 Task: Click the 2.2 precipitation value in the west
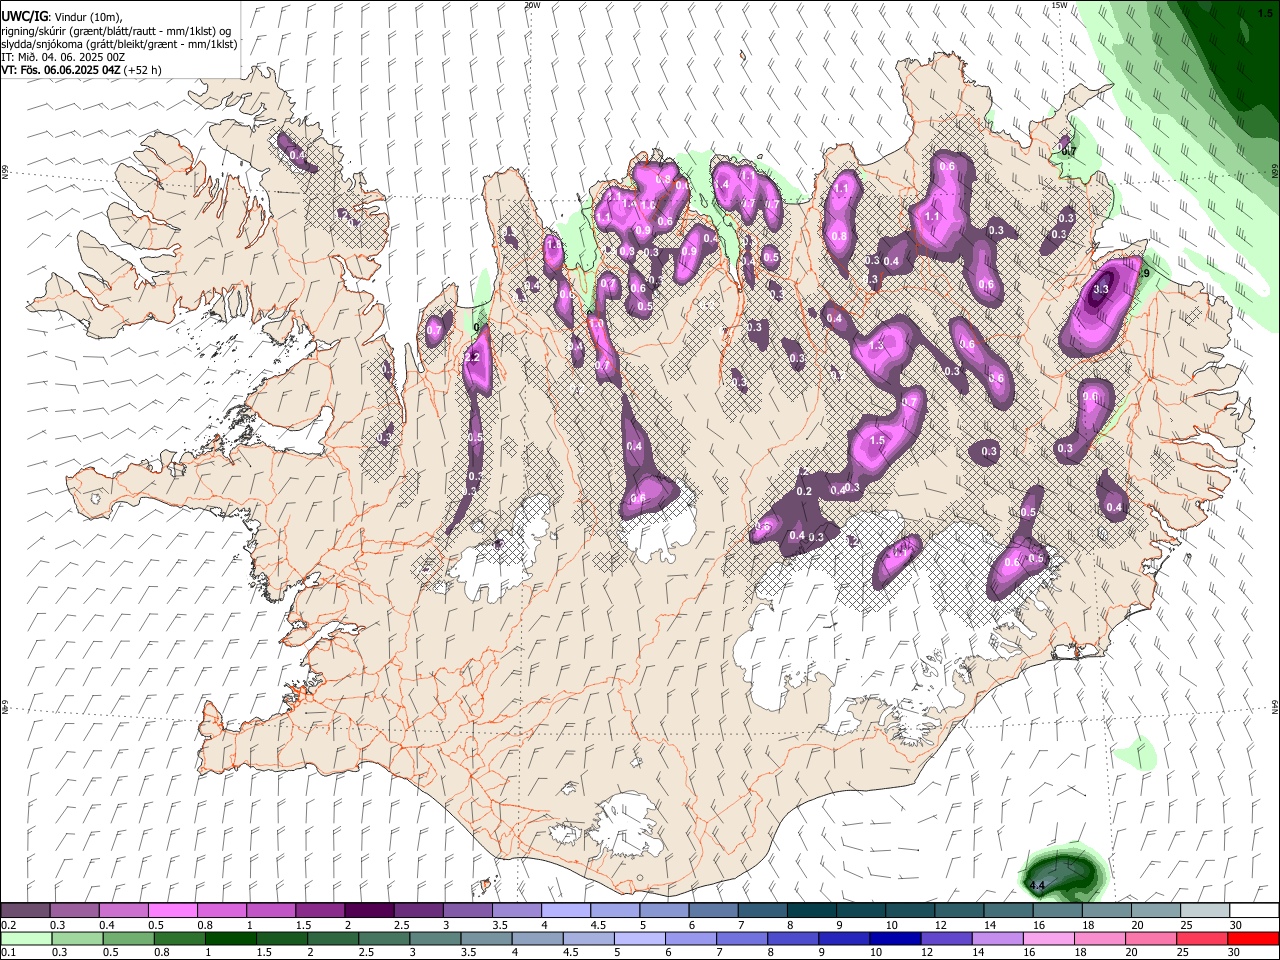[474, 357]
